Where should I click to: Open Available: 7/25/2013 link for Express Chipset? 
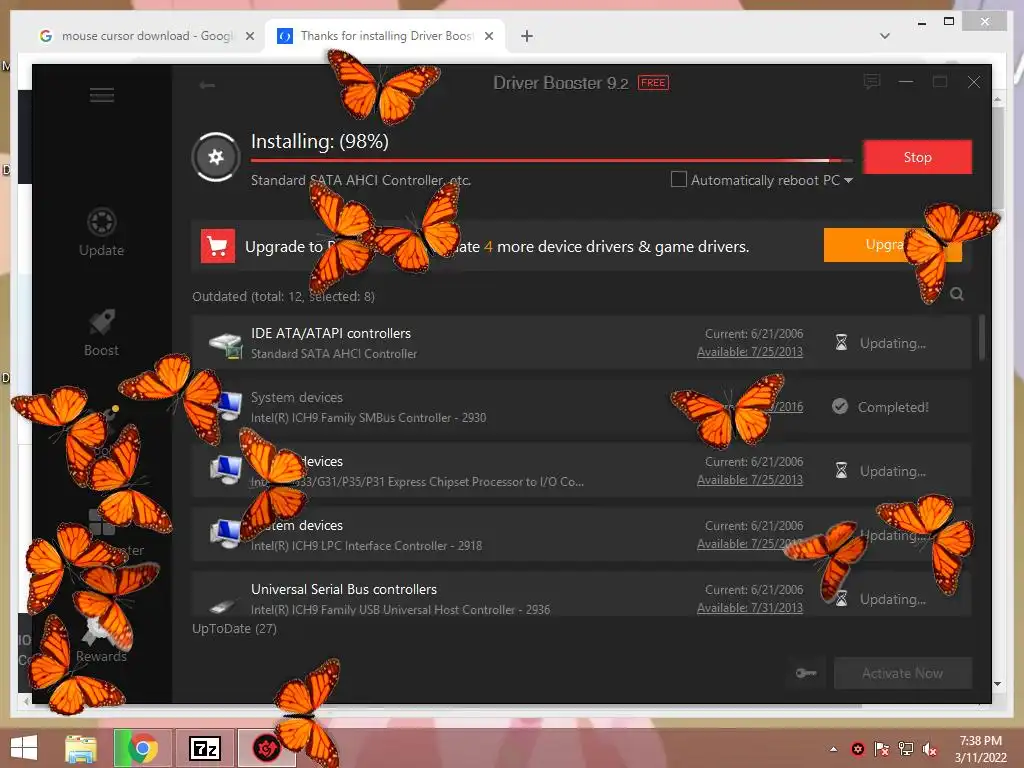pos(750,479)
